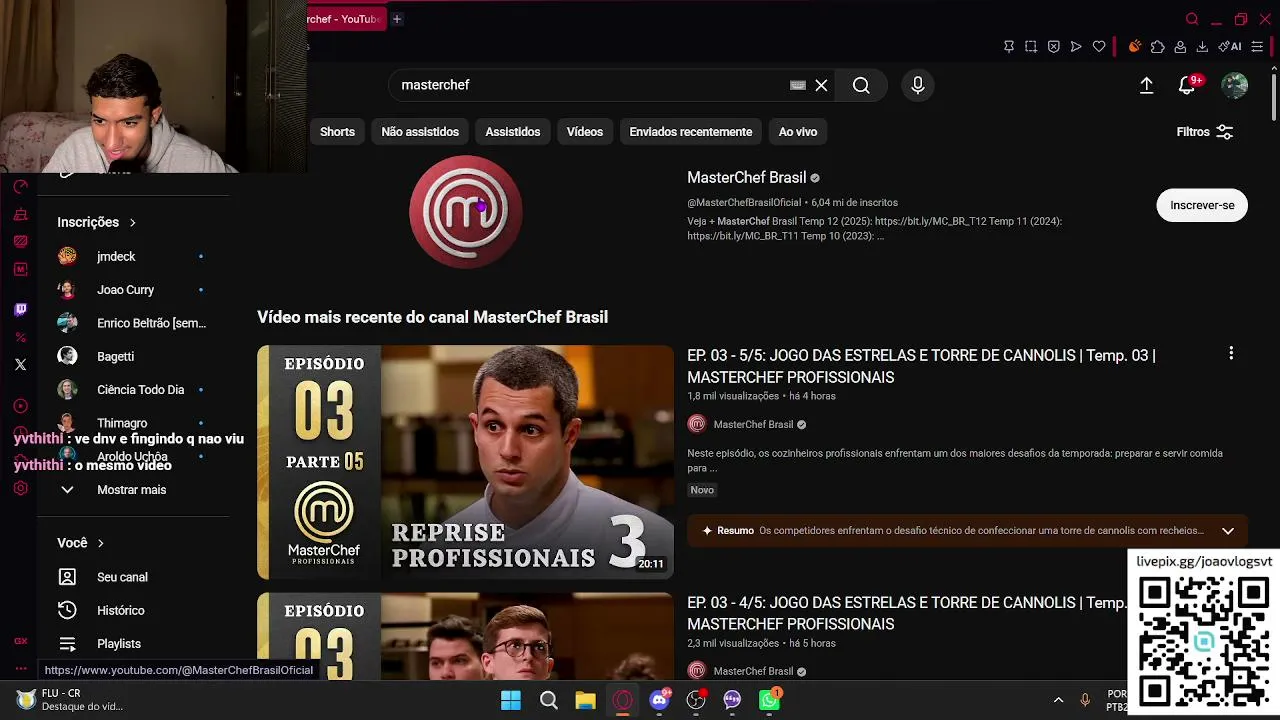The width and height of the screenshot is (1280, 720).
Task: Click the orange extension icon in toolbar
Action: coord(1134,46)
